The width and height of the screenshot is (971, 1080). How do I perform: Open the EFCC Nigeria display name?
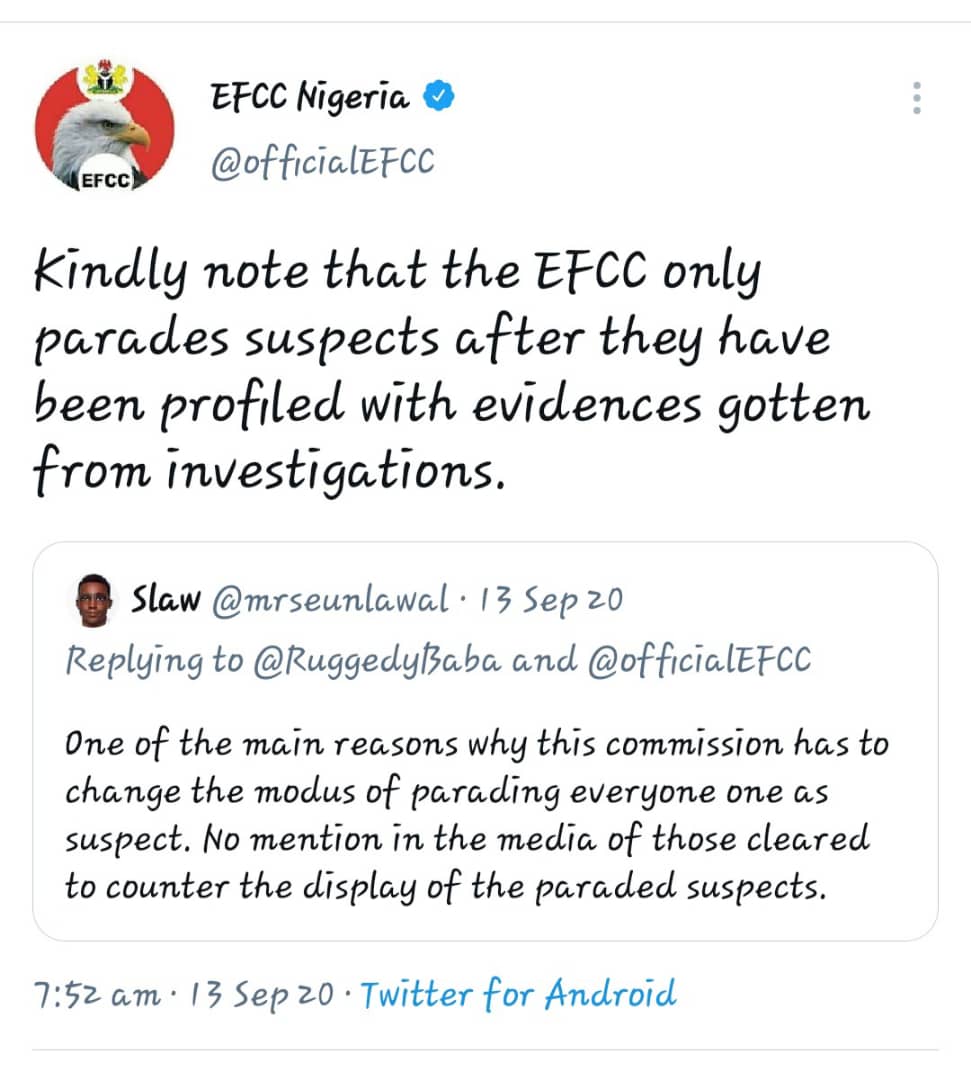pyautogui.click(x=310, y=98)
